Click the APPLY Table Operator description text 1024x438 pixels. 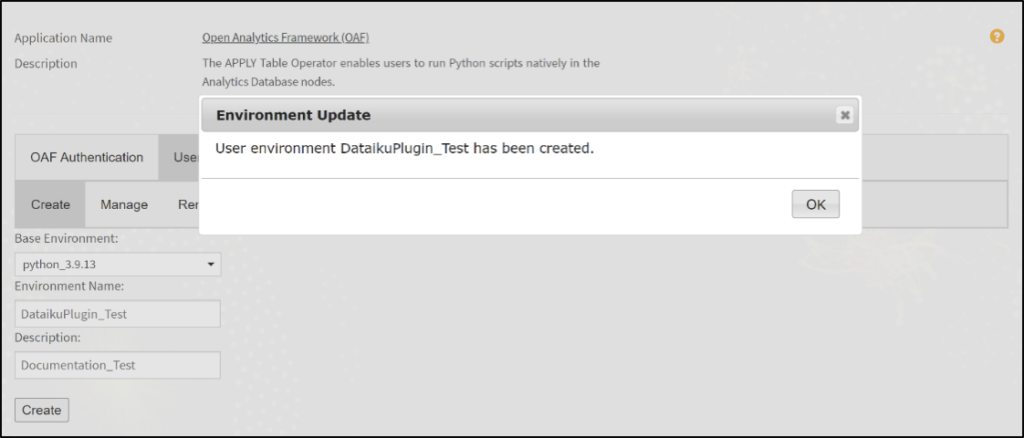pyautogui.click(x=400, y=72)
